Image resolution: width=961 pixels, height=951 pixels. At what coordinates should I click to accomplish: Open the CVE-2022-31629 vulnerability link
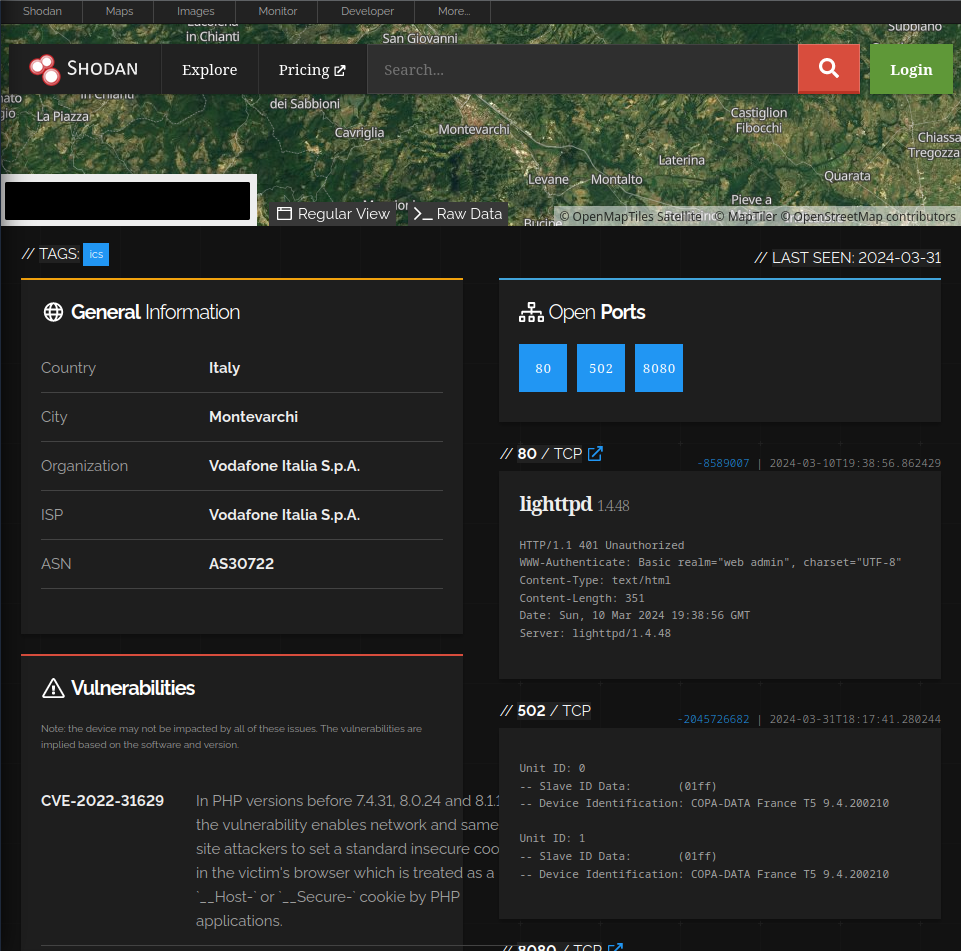point(102,800)
